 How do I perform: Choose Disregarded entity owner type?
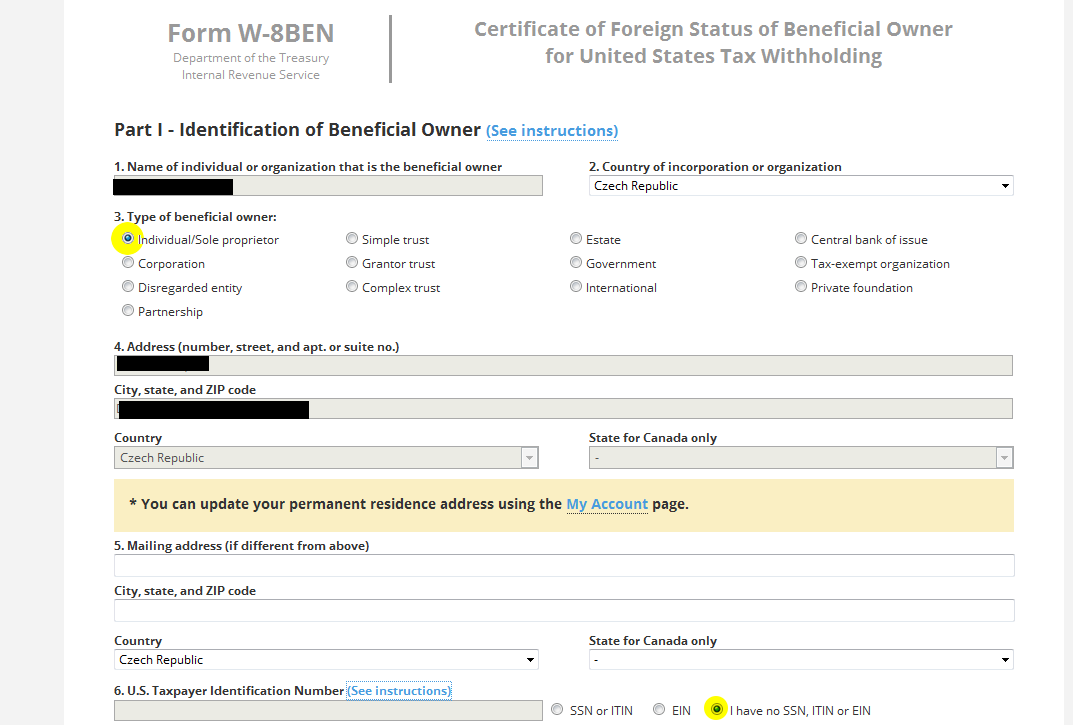pos(128,287)
